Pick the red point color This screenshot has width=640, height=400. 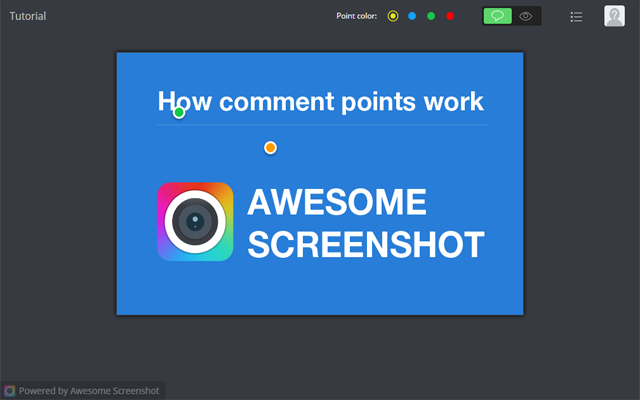pos(450,16)
